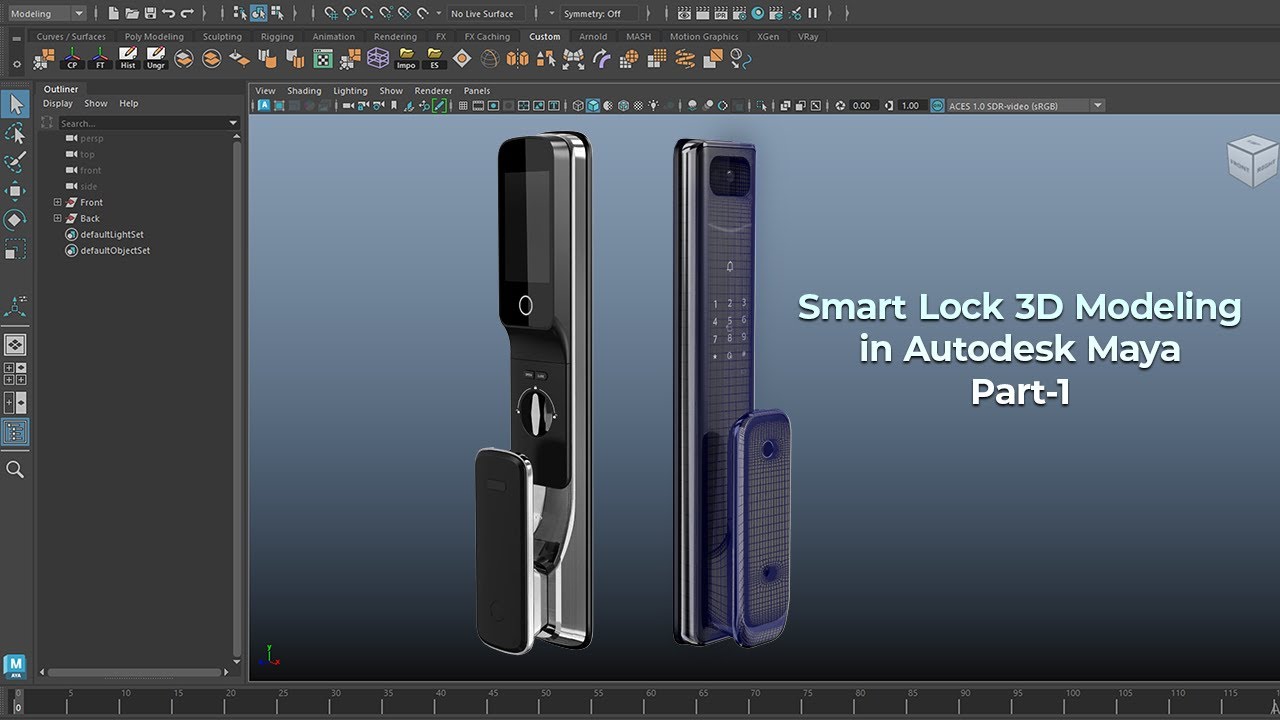Screen dimensions: 1280x720
Task: Click the Hist shelf button
Action: (127, 58)
